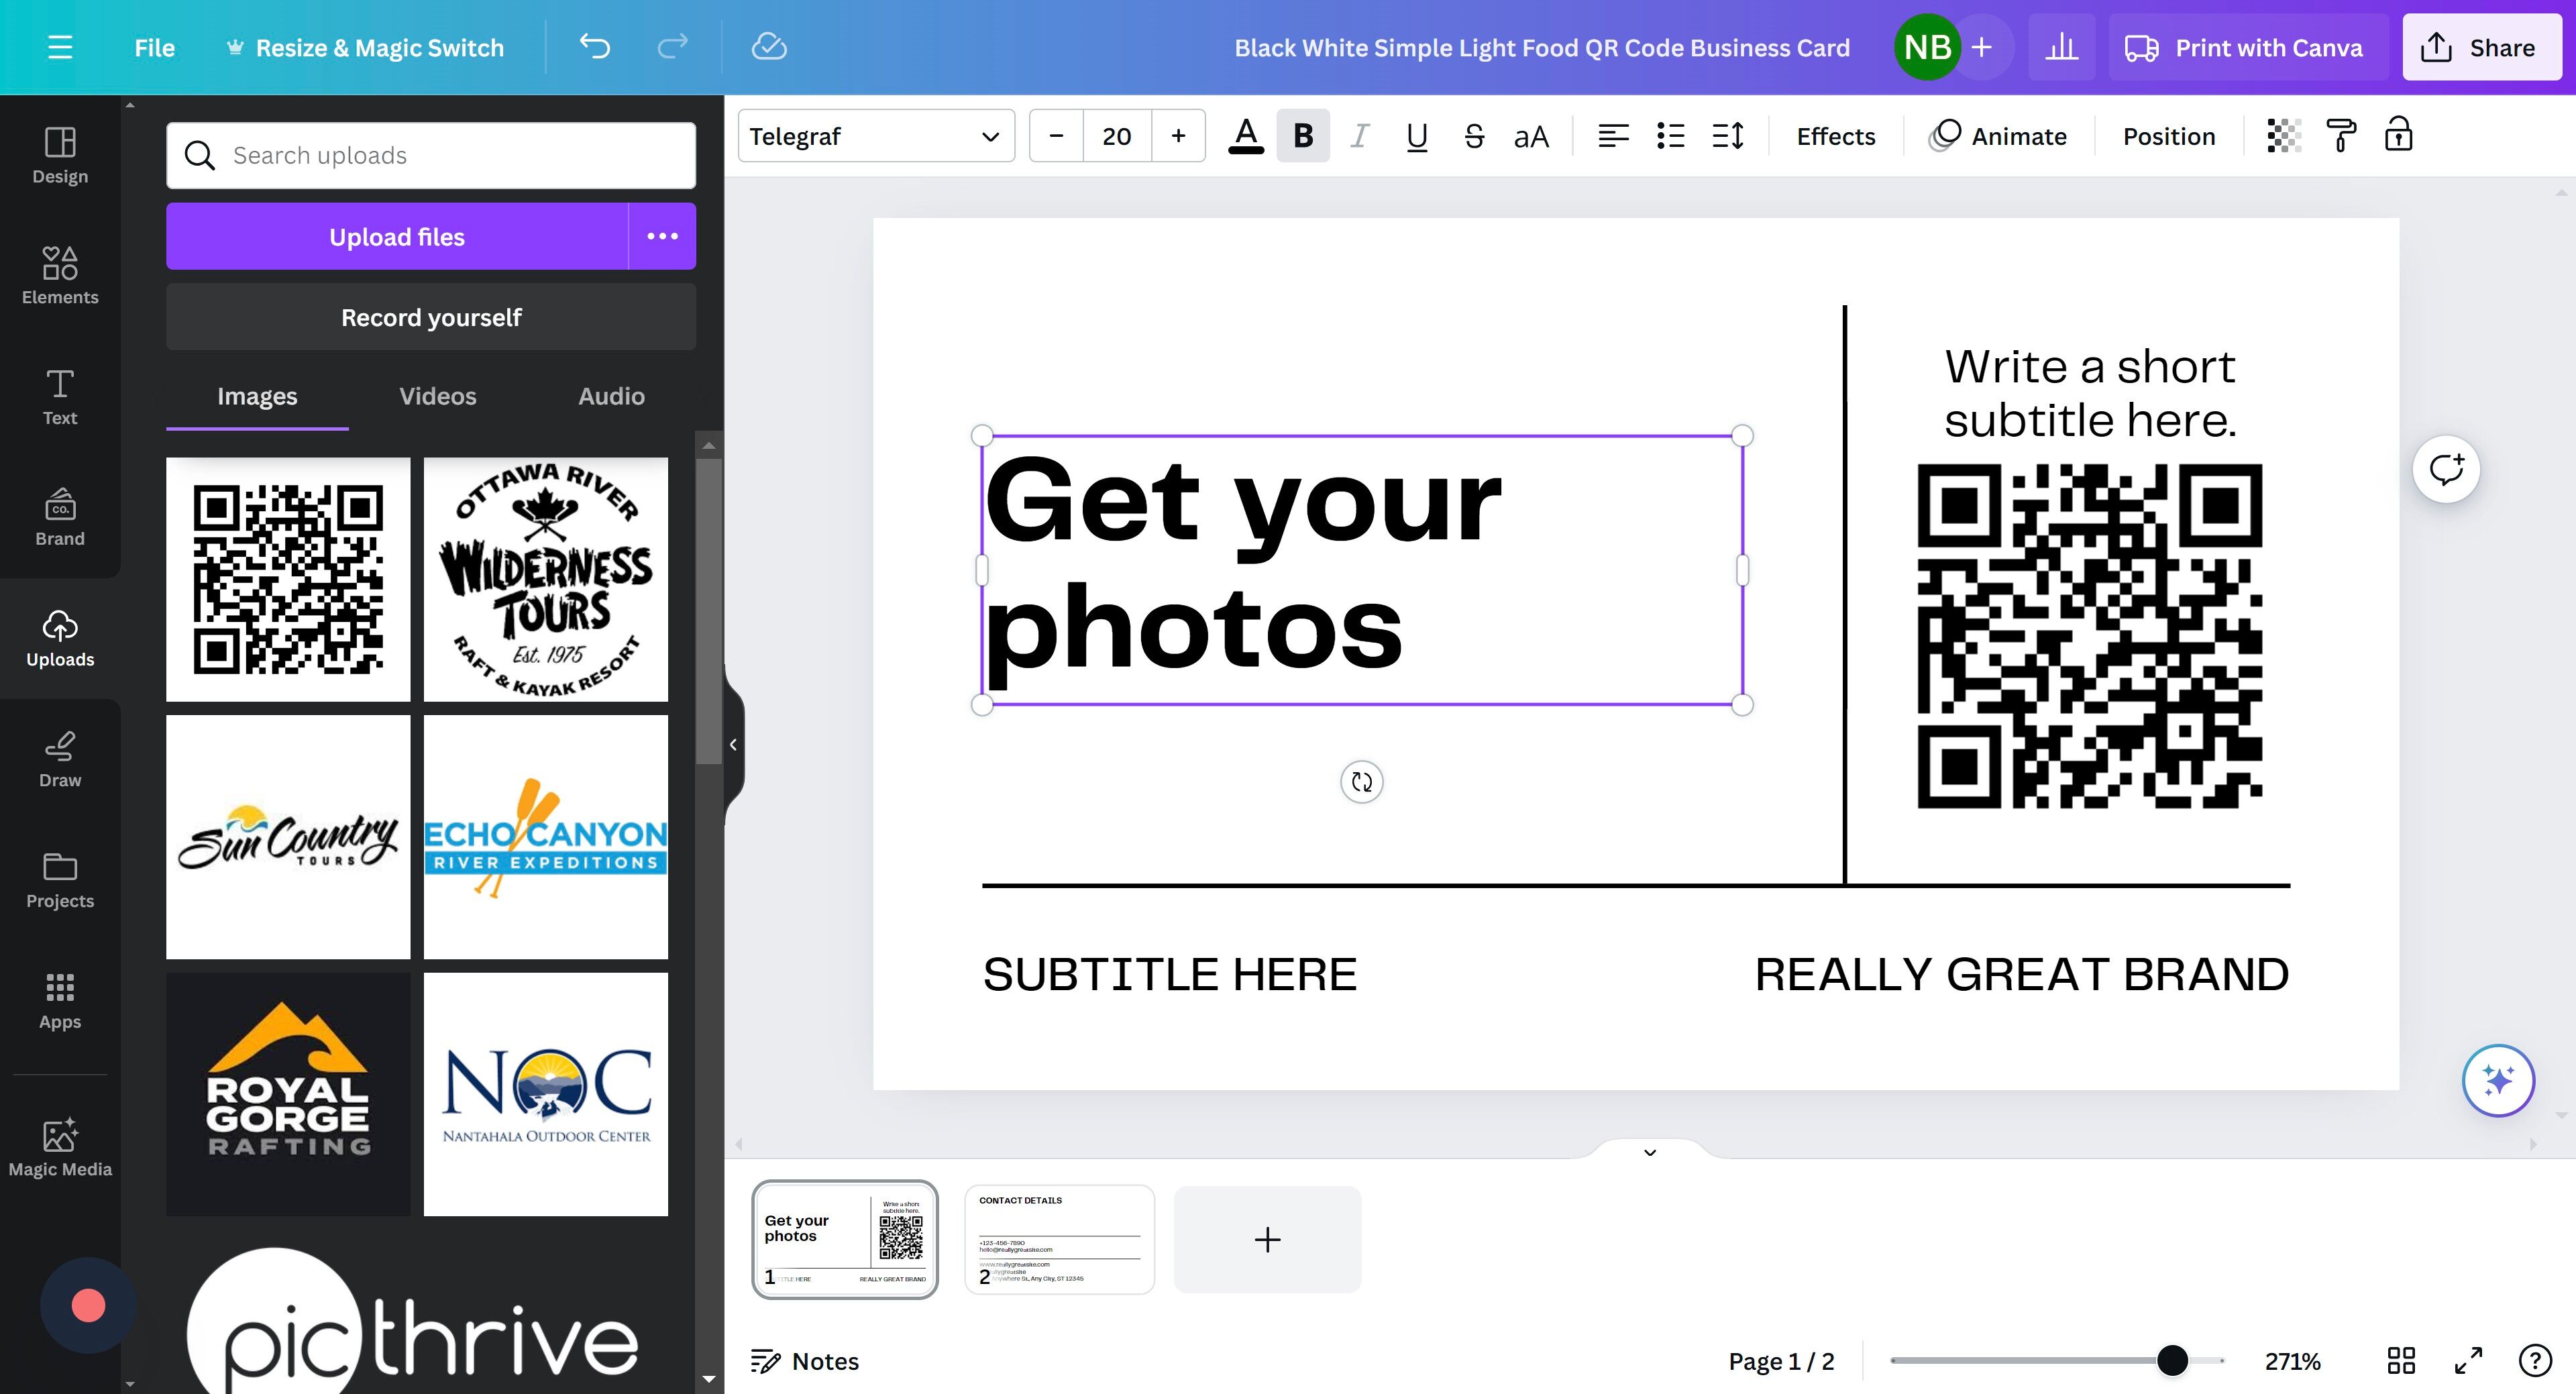
Task: Open the File menu
Action: (154, 47)
